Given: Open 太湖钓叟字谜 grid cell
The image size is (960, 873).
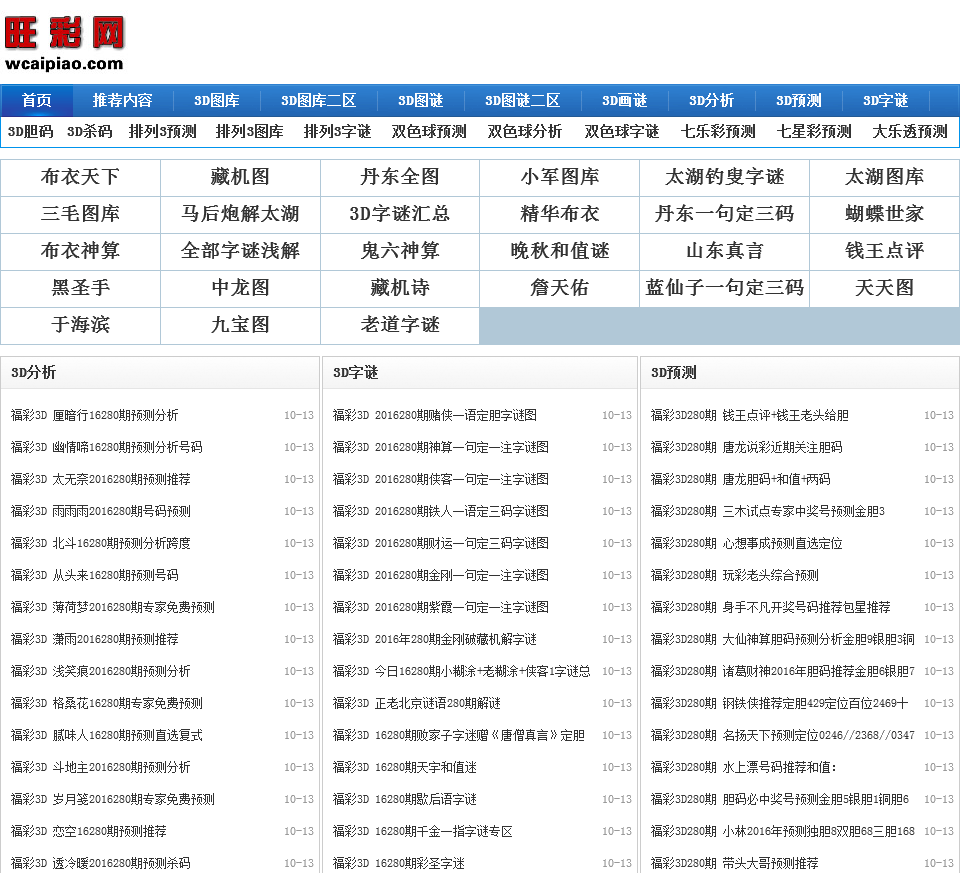Looking at the screenshot, I should tap(724, 178).
